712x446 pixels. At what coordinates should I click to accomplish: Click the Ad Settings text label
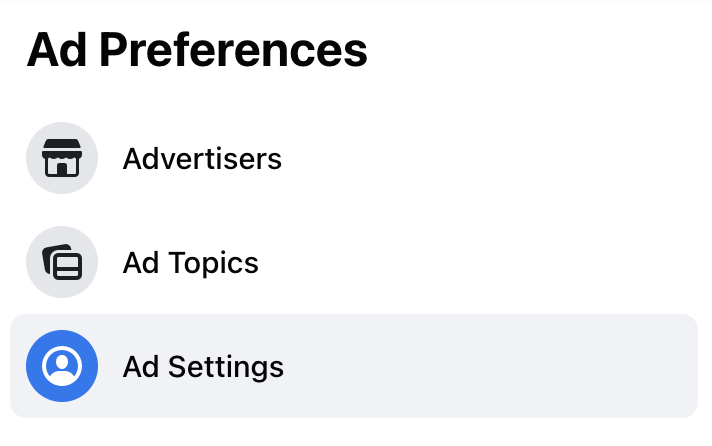pos(203,367)
